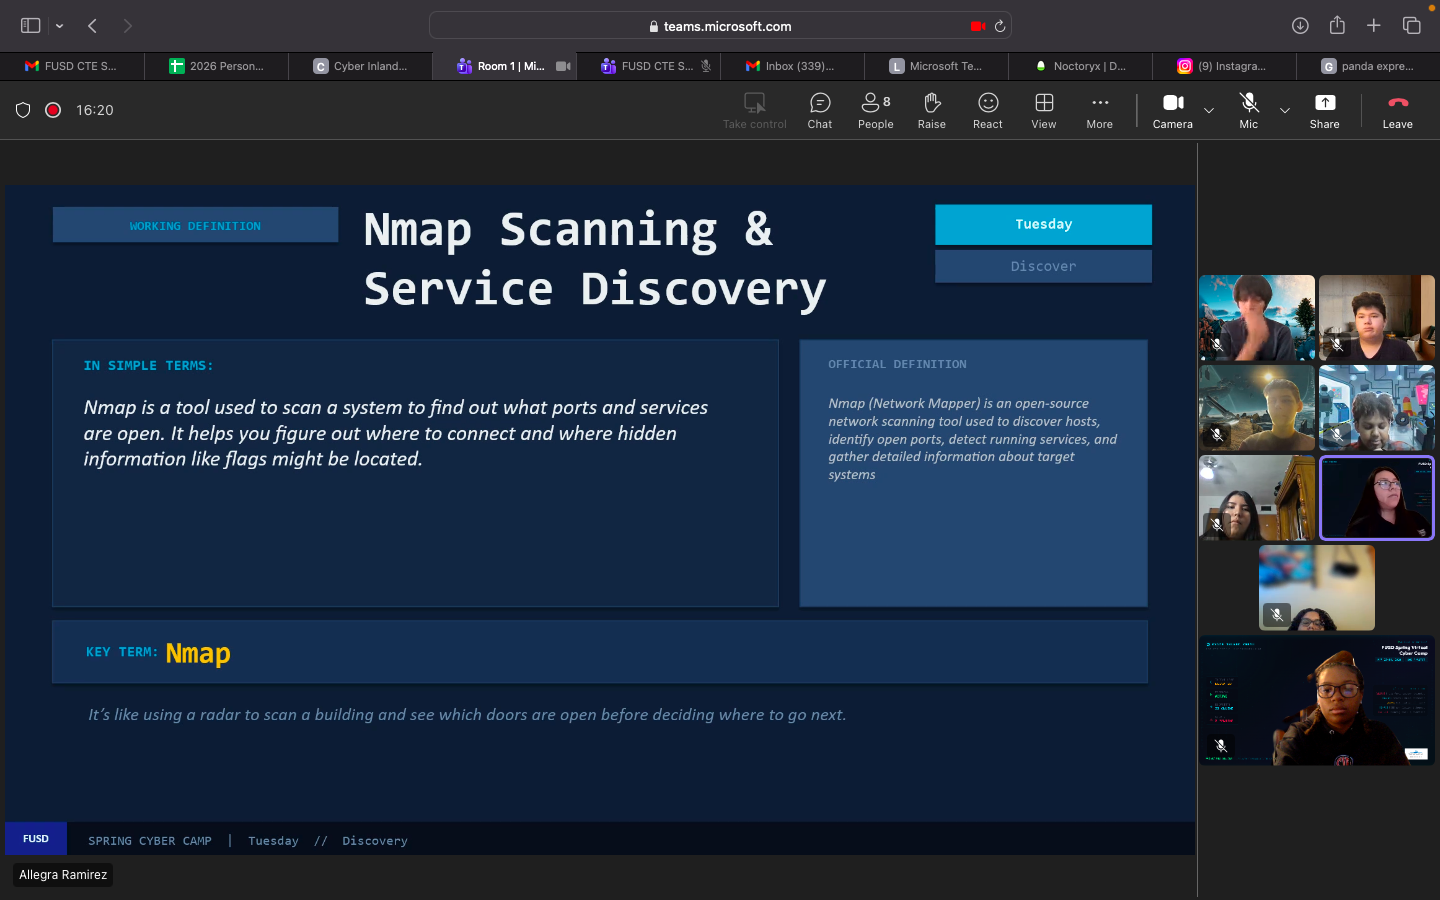
Task: Switch to the Cyber Inland browser tab
Action: pos(360,66)
